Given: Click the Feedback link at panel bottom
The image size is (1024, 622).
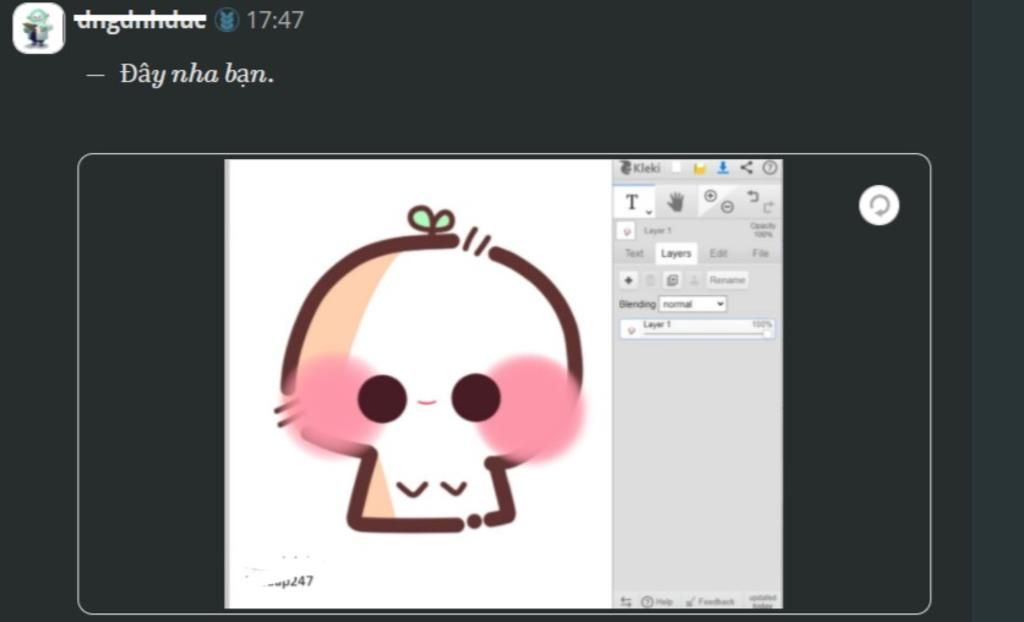Looking at the screenshot, I should 710,602.
